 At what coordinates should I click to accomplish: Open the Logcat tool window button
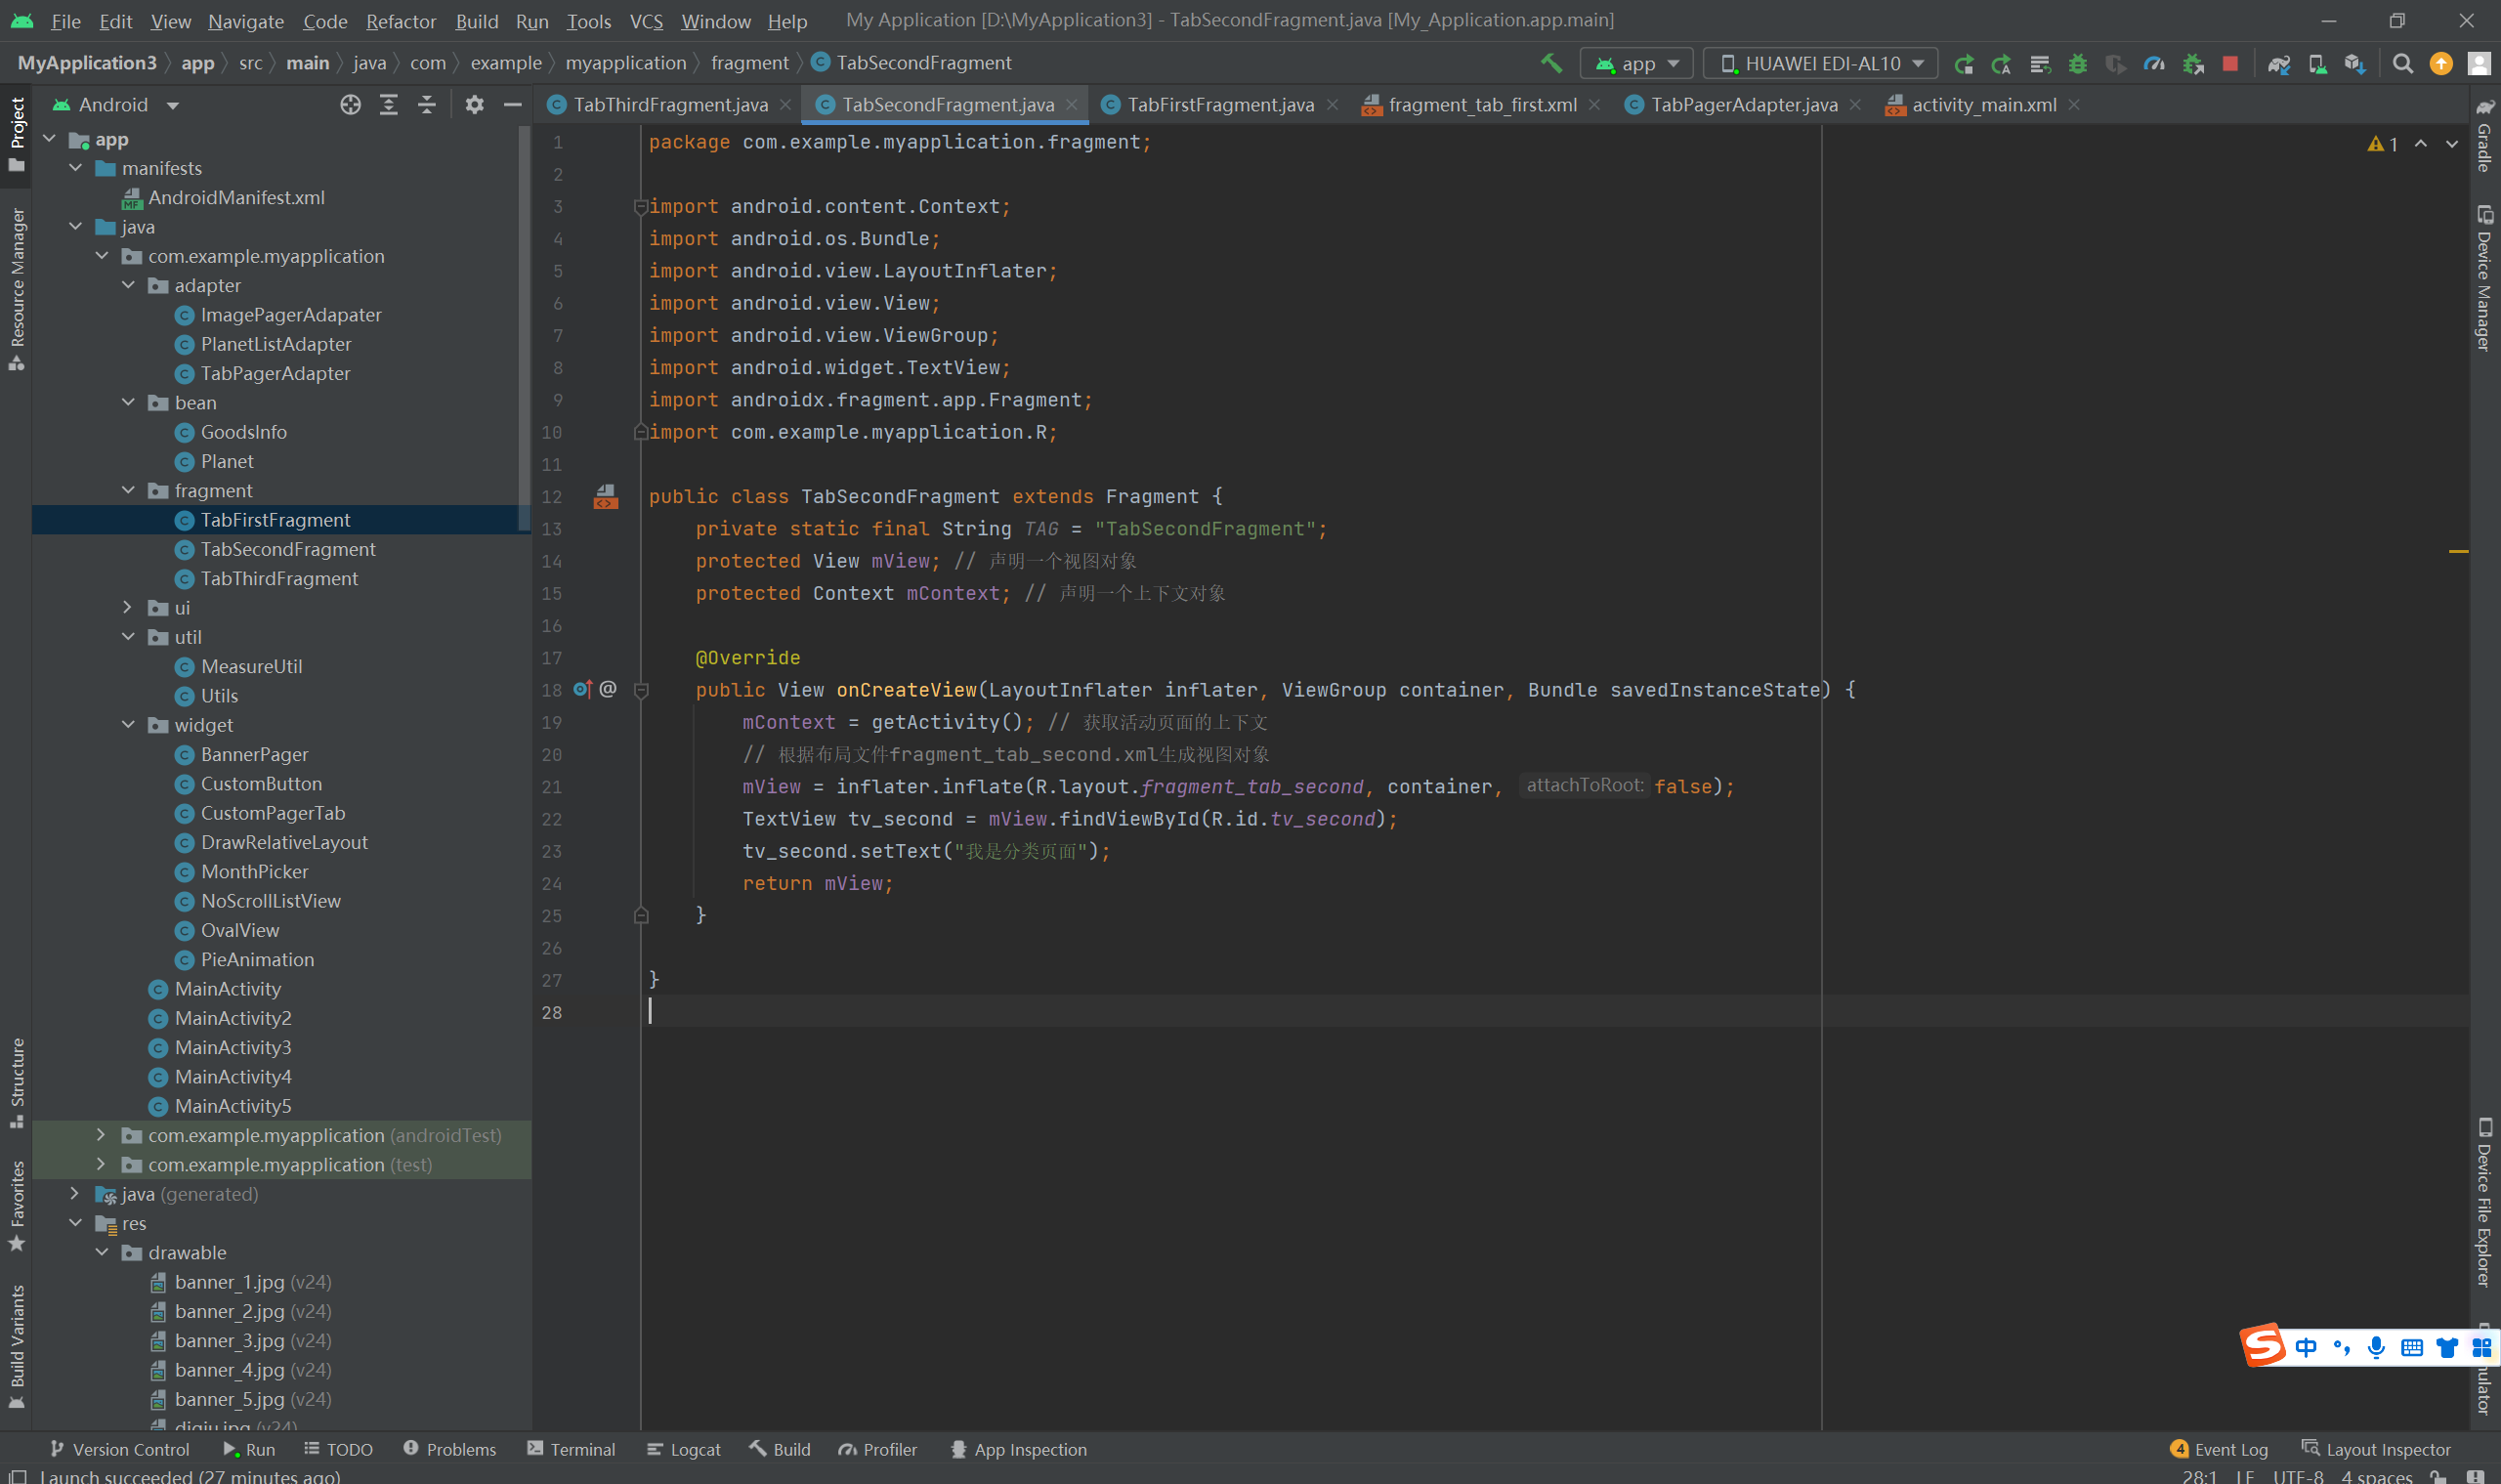tap(683, 1449)
